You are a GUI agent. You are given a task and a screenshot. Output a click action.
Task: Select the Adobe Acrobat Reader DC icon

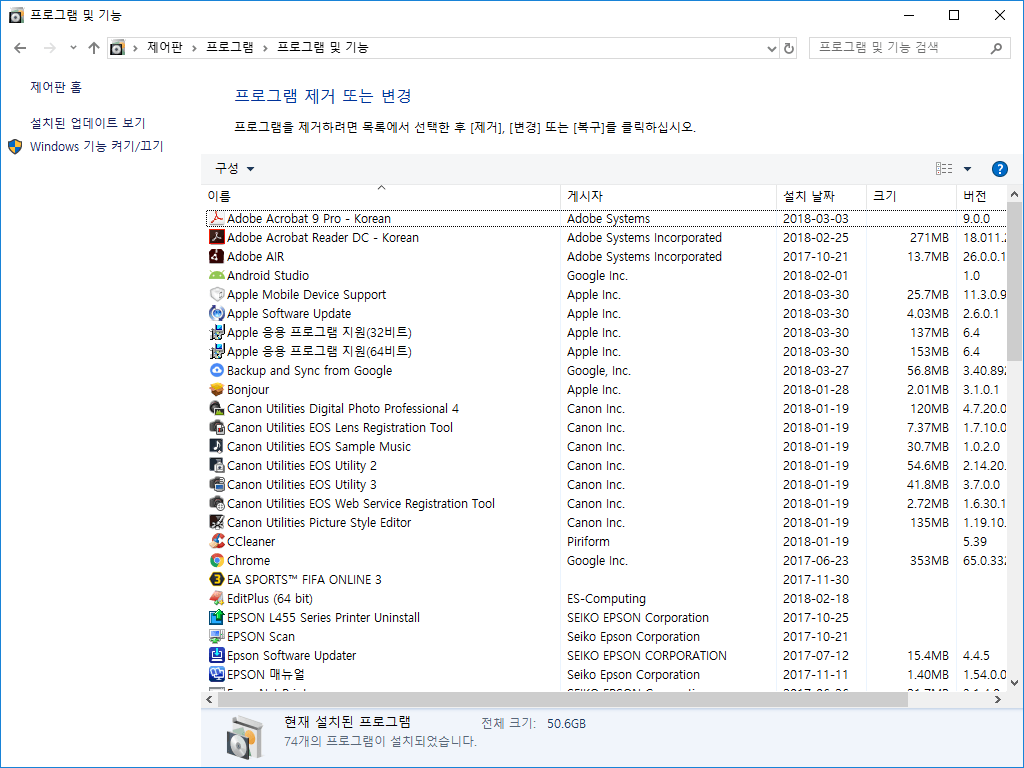coord(217,237)
